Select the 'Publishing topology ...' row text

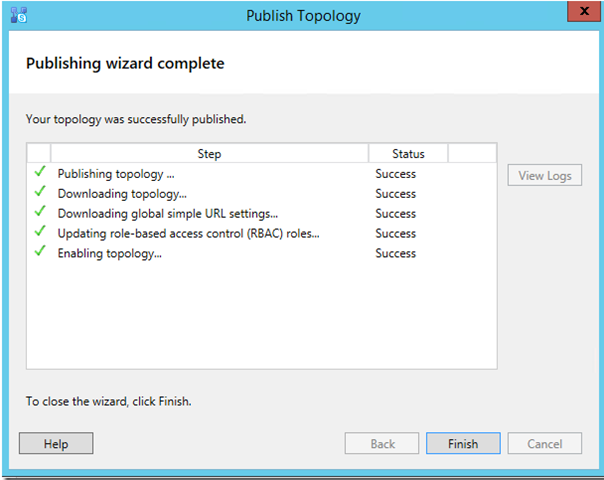(116, 174)
